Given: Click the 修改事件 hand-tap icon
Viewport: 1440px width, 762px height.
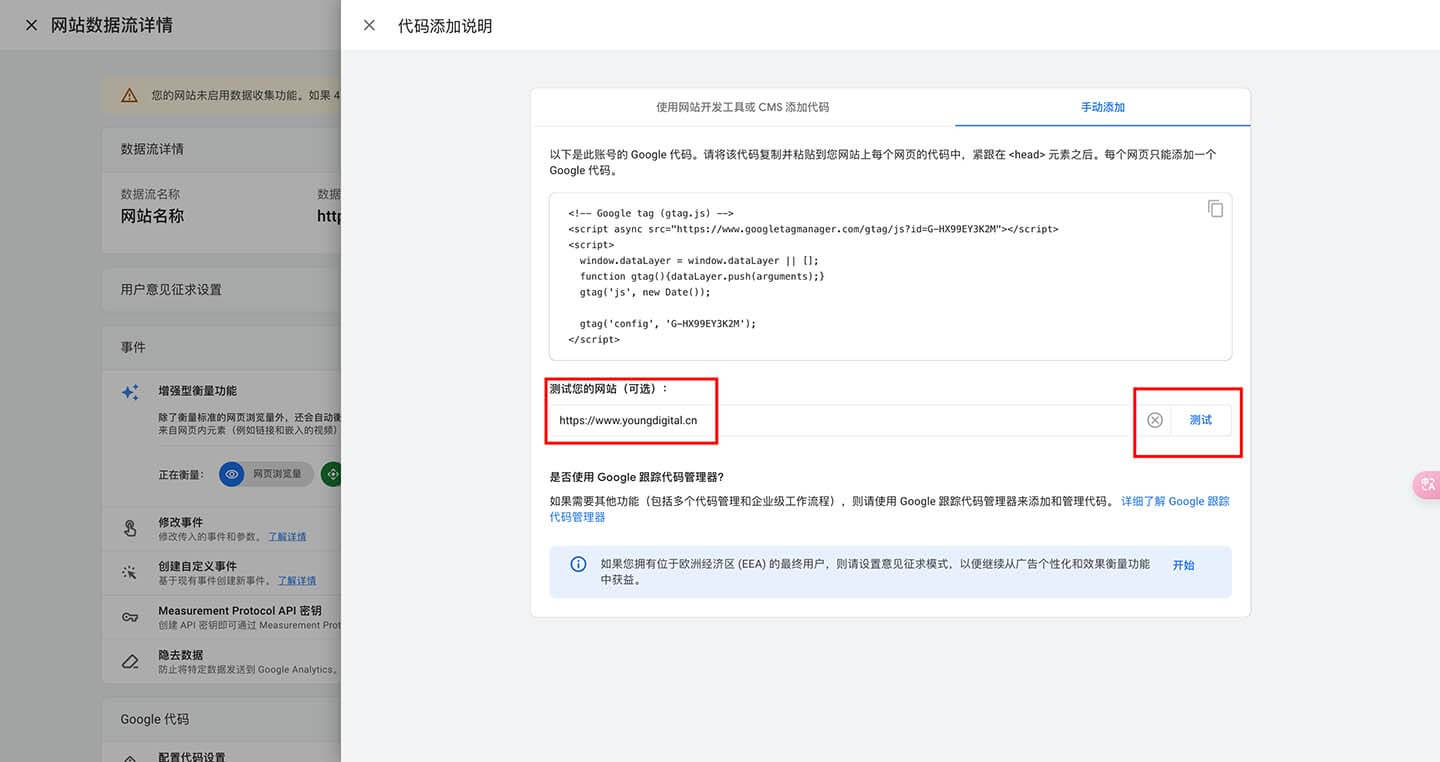Looking at the screenshot, I should 130,528.
